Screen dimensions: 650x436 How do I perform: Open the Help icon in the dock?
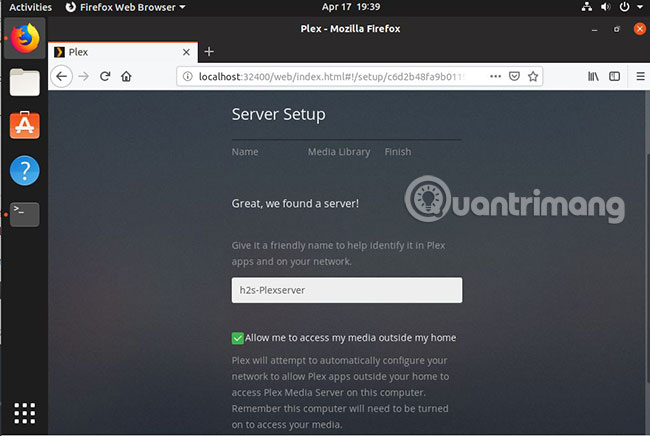point(25,170)
